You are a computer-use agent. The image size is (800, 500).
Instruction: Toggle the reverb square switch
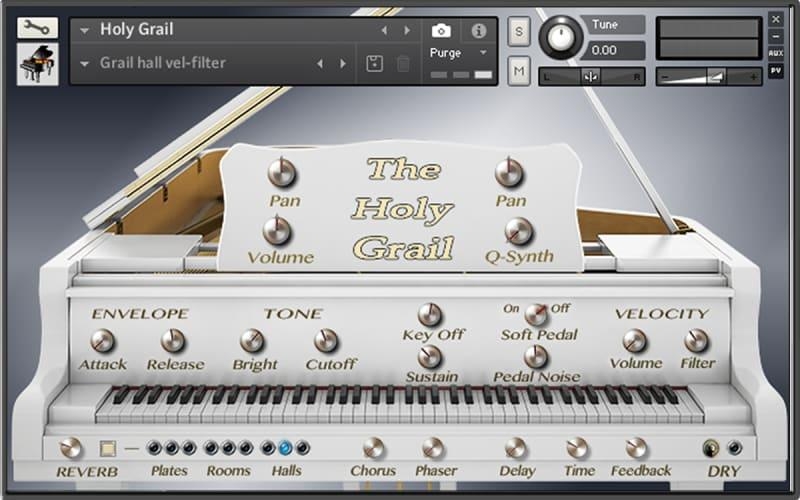pos(108,449)
